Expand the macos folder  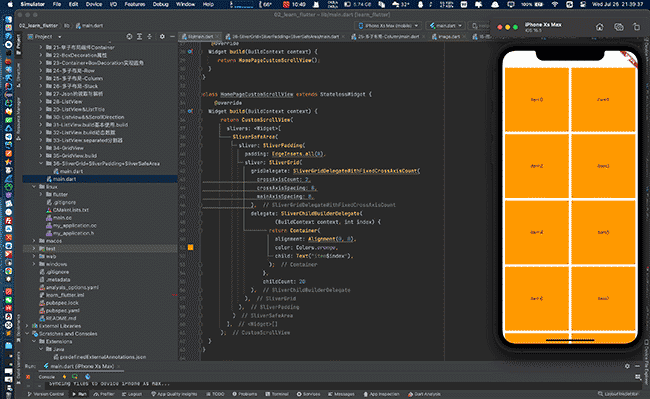point(34,241)
